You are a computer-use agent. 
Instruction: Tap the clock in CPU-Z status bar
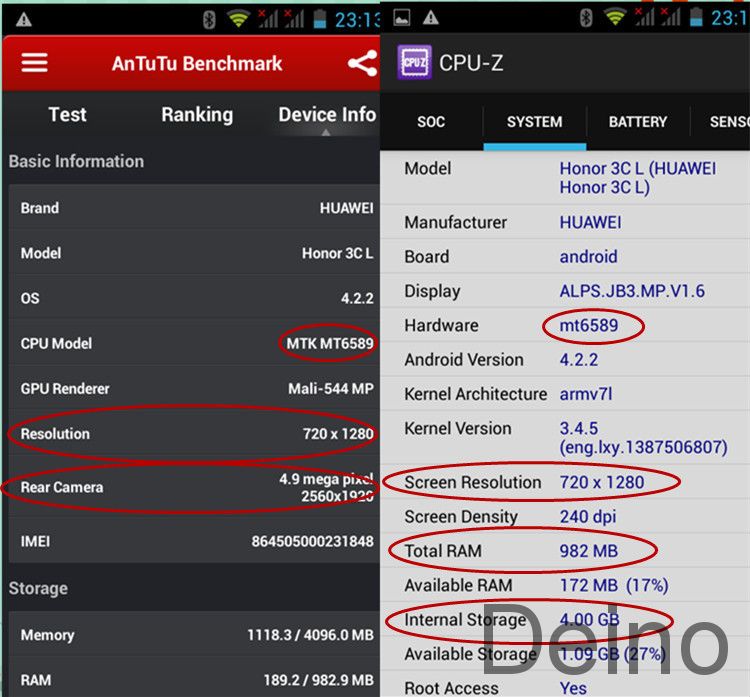tap(729, 18)
